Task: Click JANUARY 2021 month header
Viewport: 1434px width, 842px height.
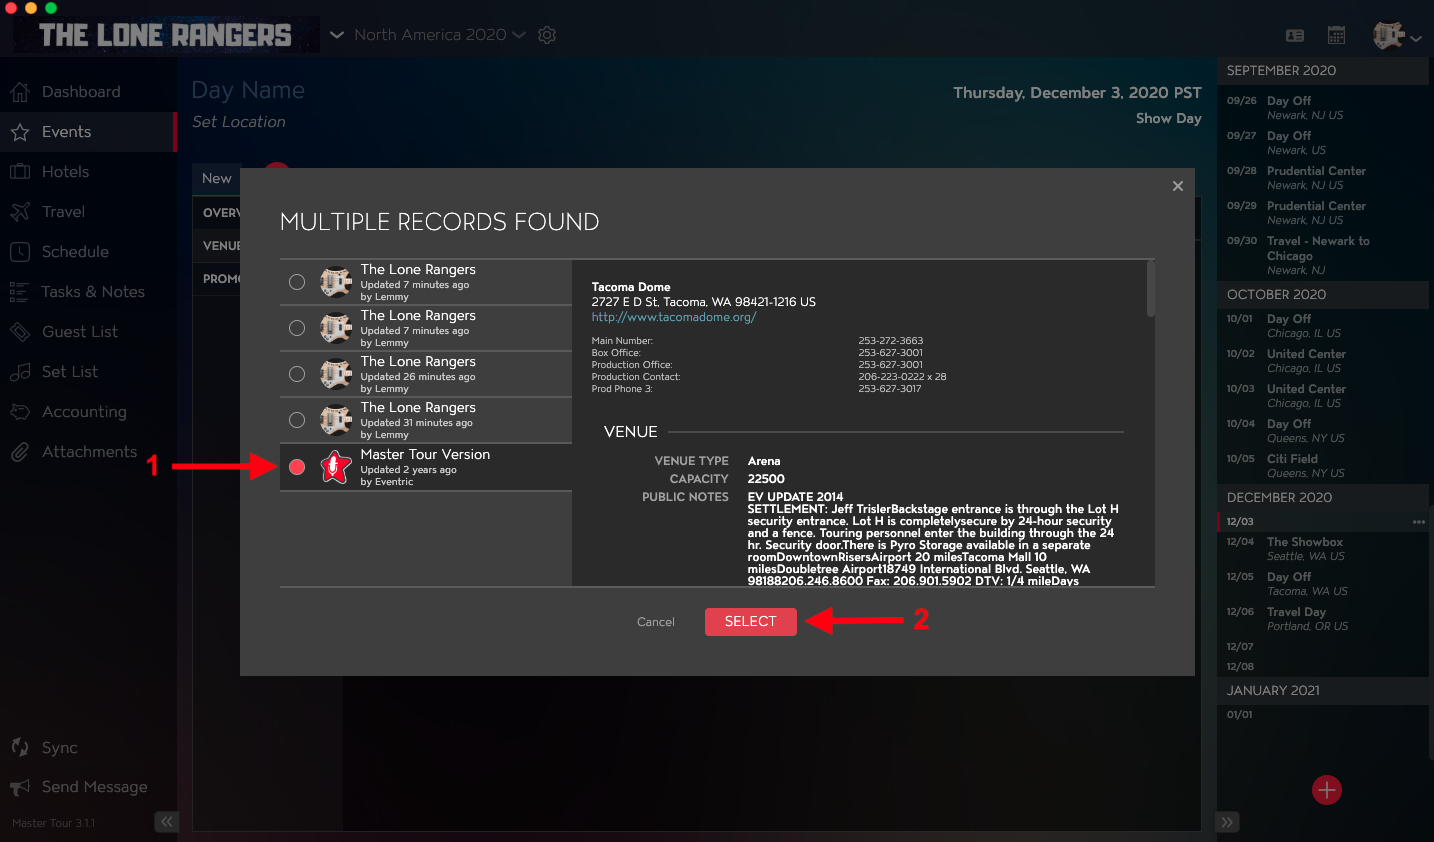Action: tap(1323, 691)
